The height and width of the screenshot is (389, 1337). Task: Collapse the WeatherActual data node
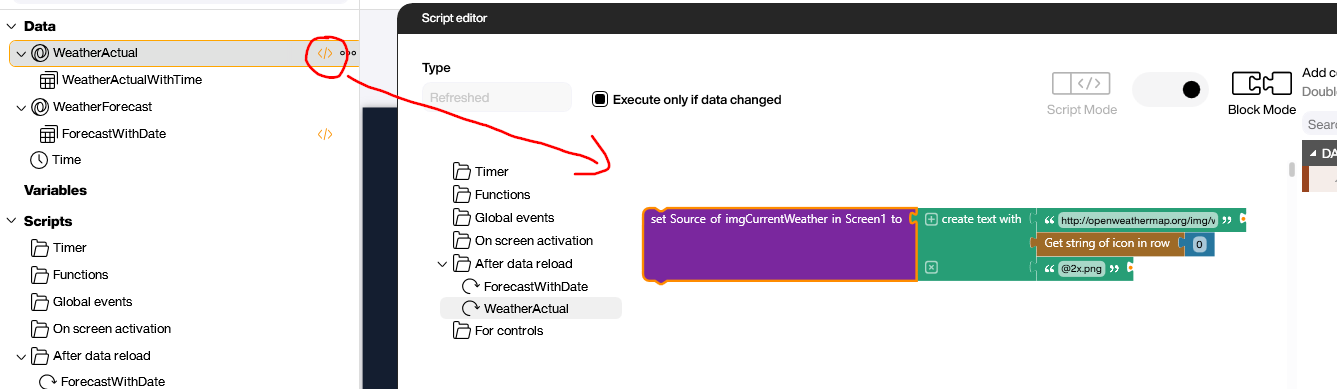(x=21, y=53)
